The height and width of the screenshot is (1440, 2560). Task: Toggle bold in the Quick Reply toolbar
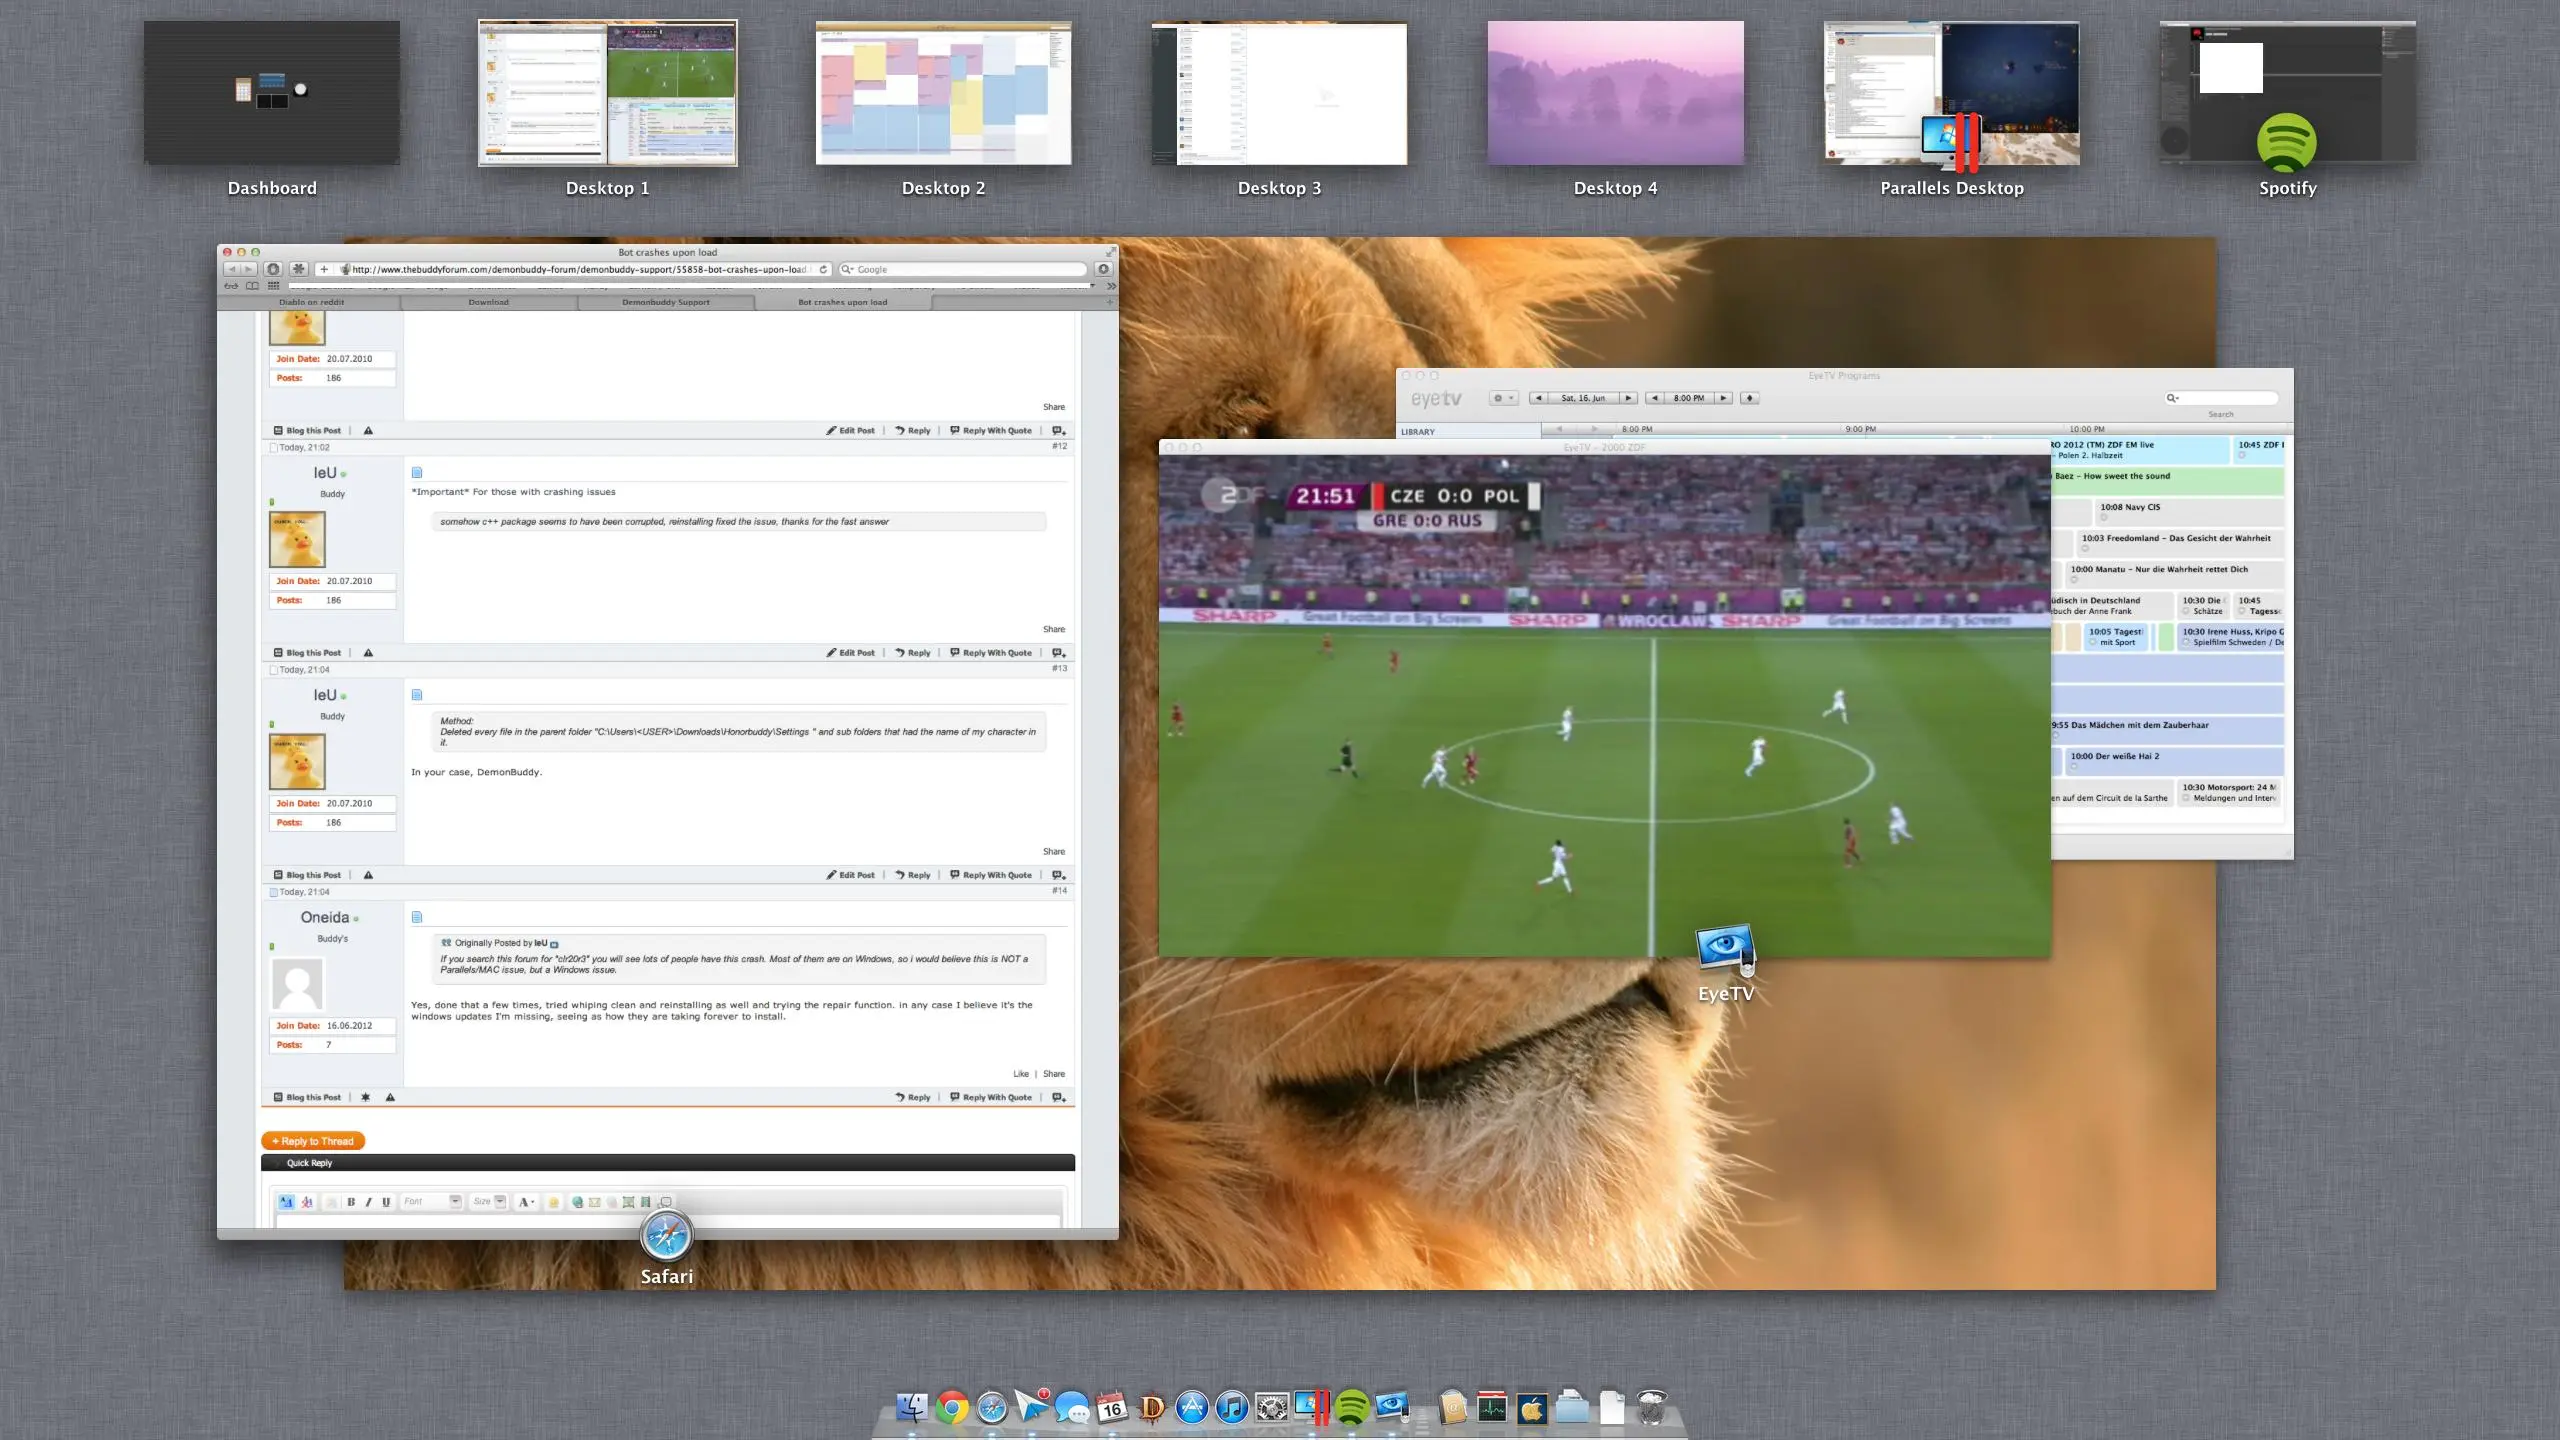tap(351, 1202)
